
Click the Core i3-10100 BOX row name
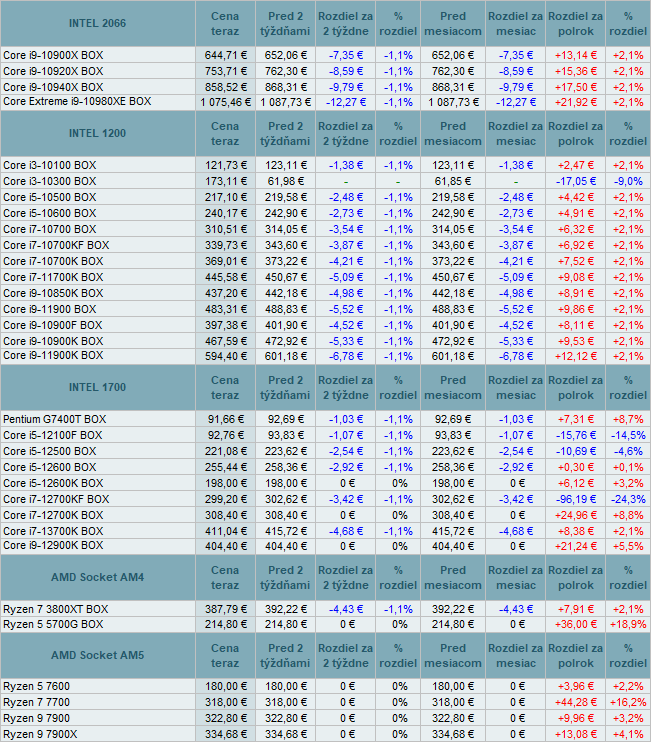(x=50, y=166)
